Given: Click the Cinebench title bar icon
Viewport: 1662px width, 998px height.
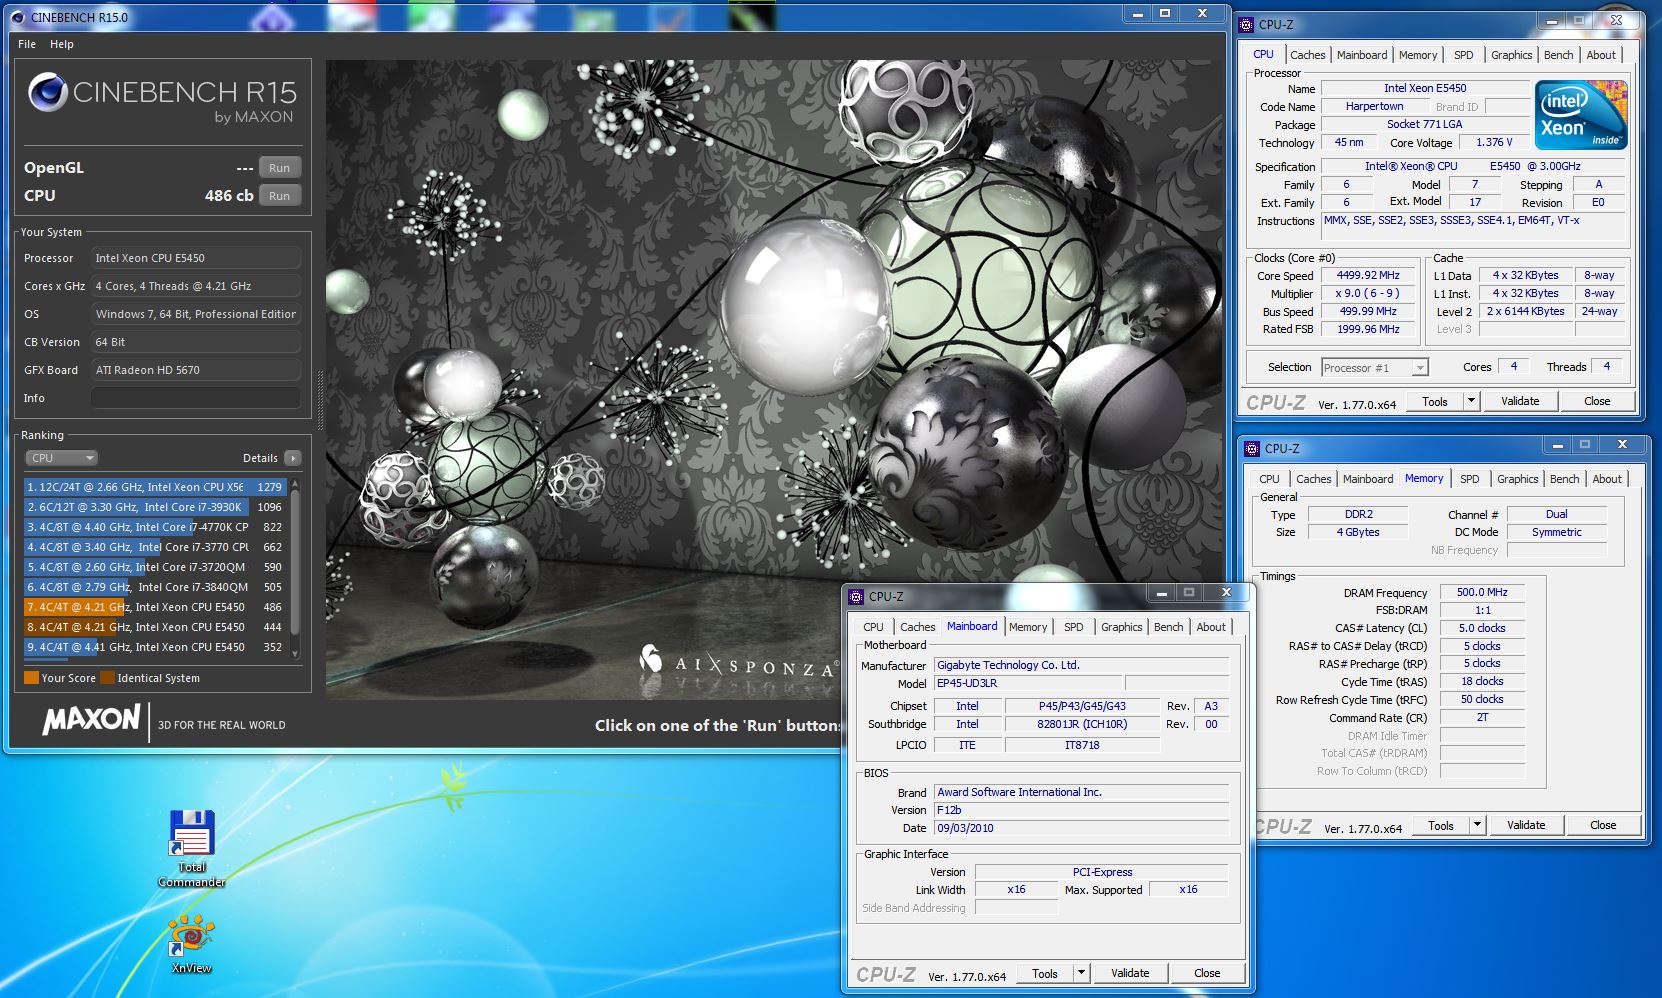Looking at the screenshot, I should click(18, 17).
